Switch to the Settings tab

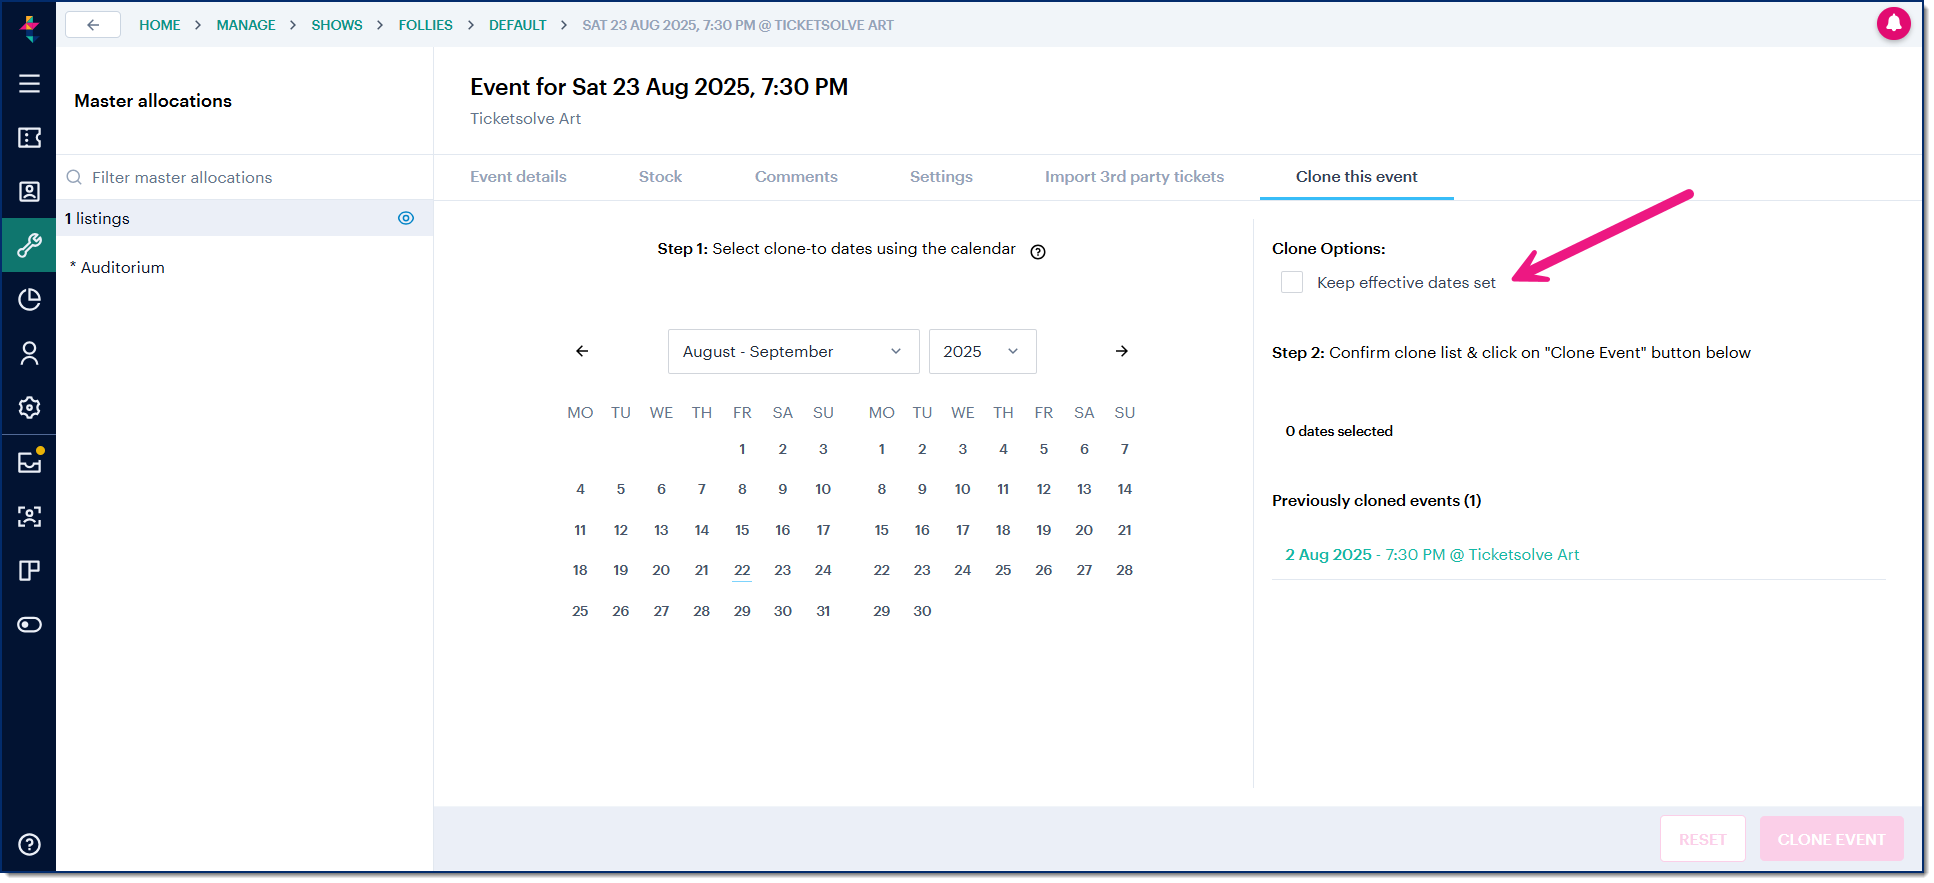coord(941,177)
